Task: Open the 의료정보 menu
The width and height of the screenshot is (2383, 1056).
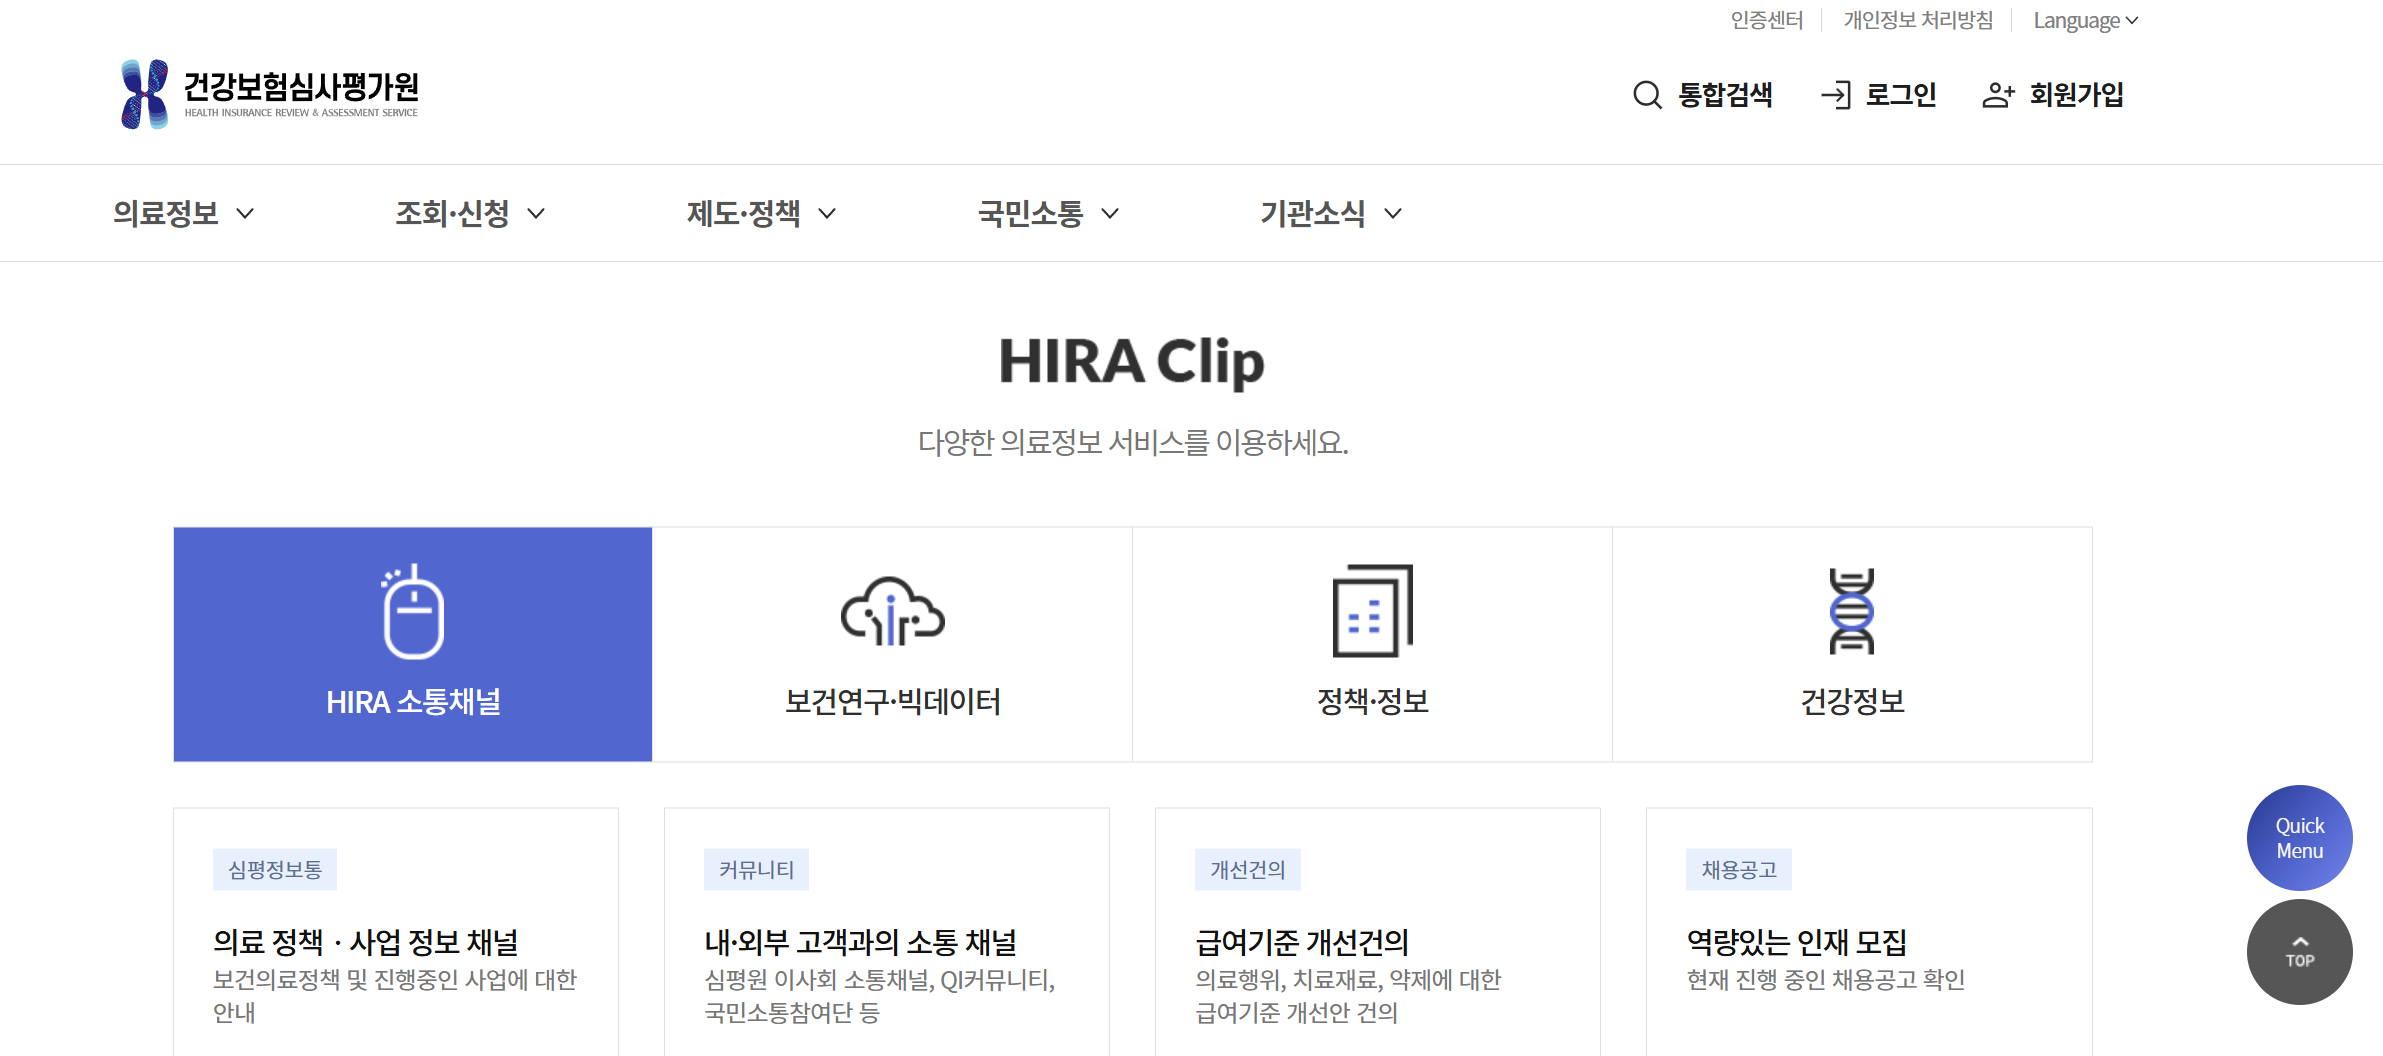Action: (x=166, y=213)
